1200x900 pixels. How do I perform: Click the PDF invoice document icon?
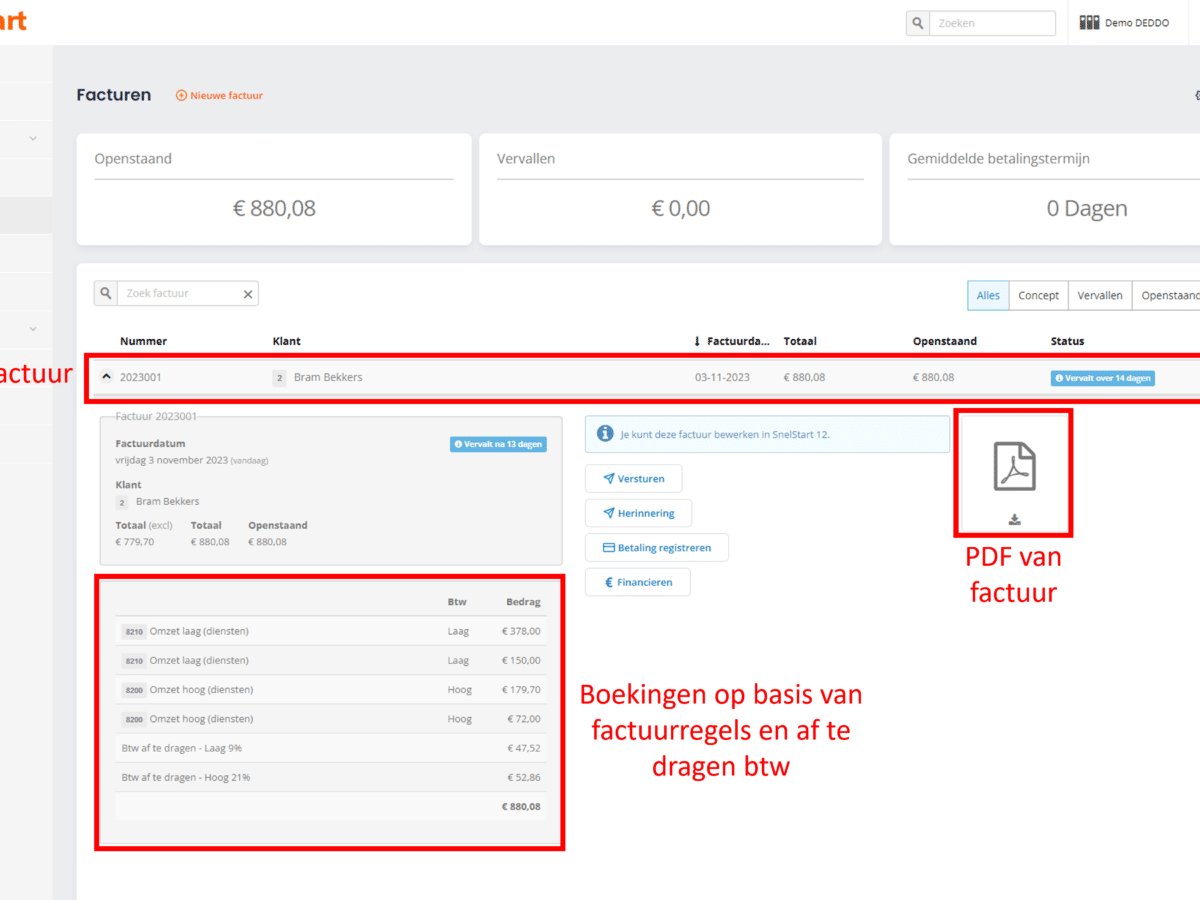(1014, 466)
